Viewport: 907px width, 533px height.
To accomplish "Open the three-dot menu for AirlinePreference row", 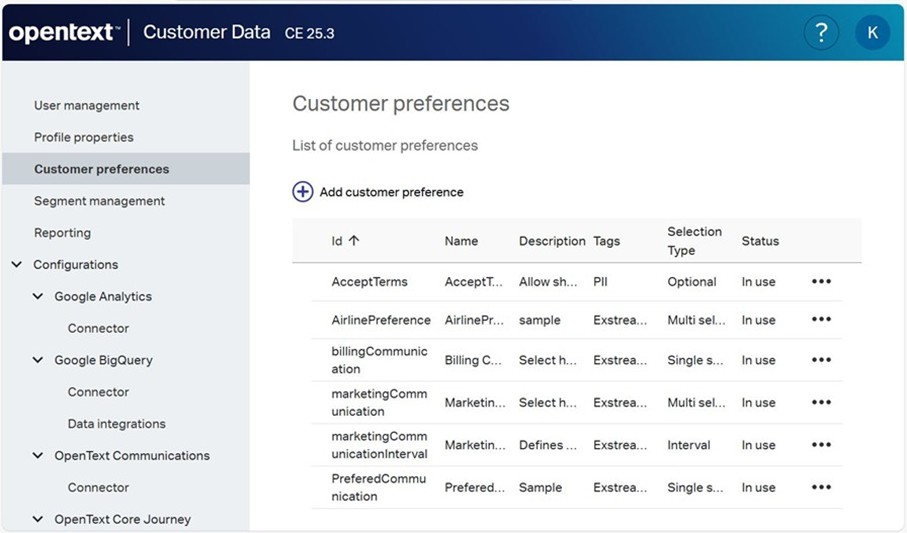I will point(821,320).
